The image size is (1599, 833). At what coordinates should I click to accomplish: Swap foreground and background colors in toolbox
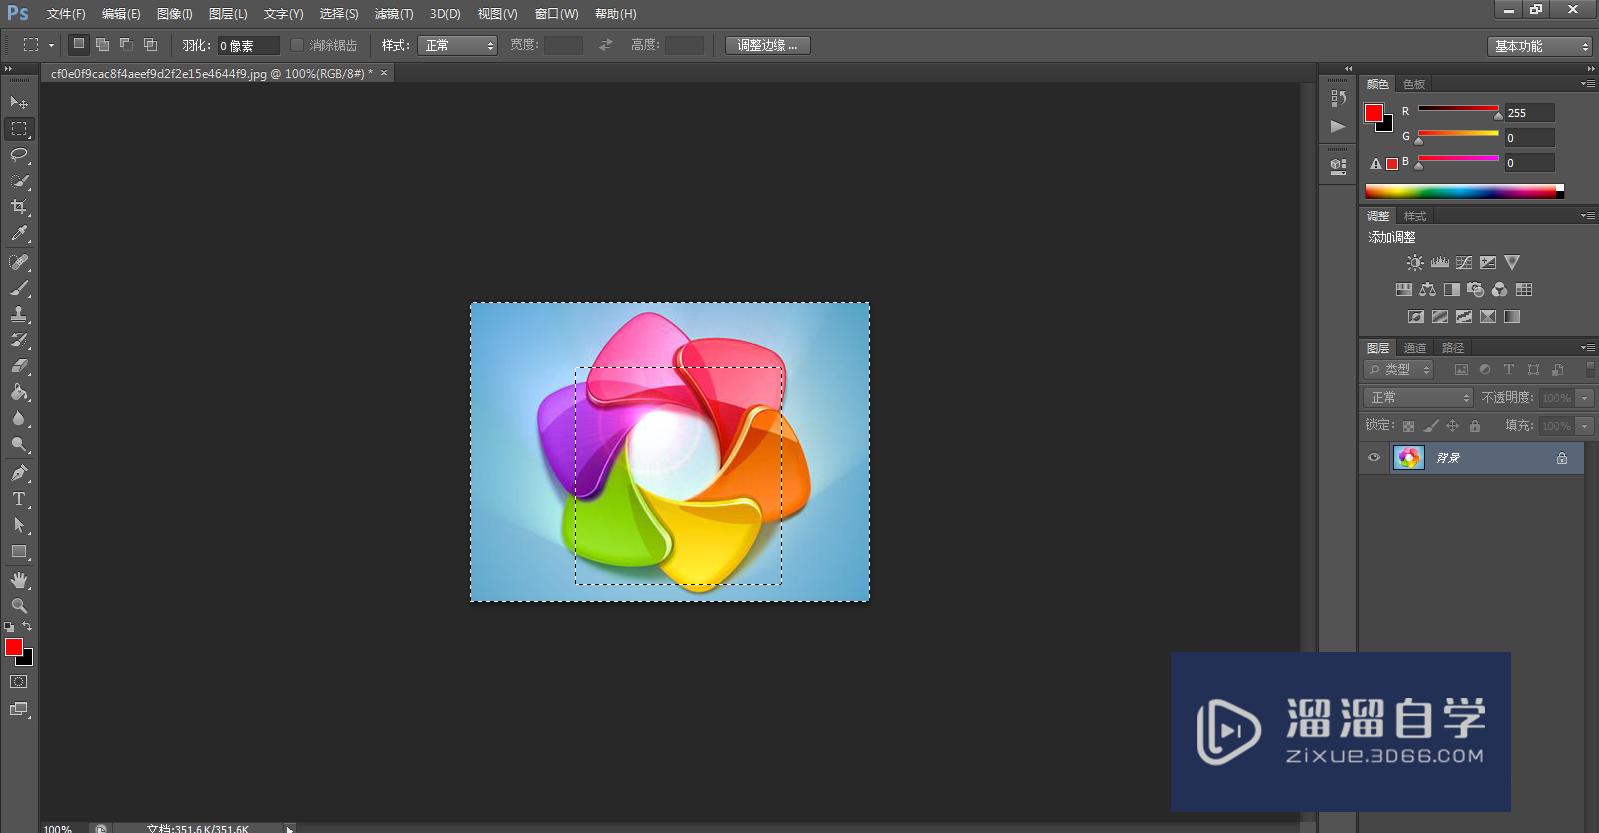27,627
